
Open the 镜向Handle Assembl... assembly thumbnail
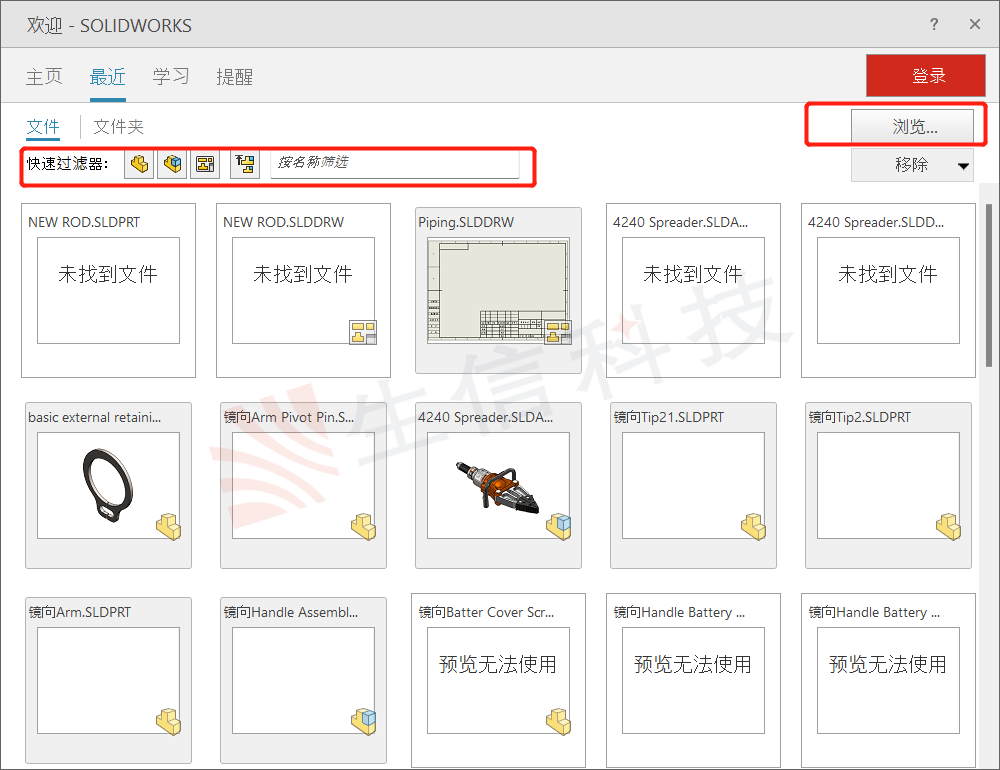pyautogui.click(x=304, y=680)
